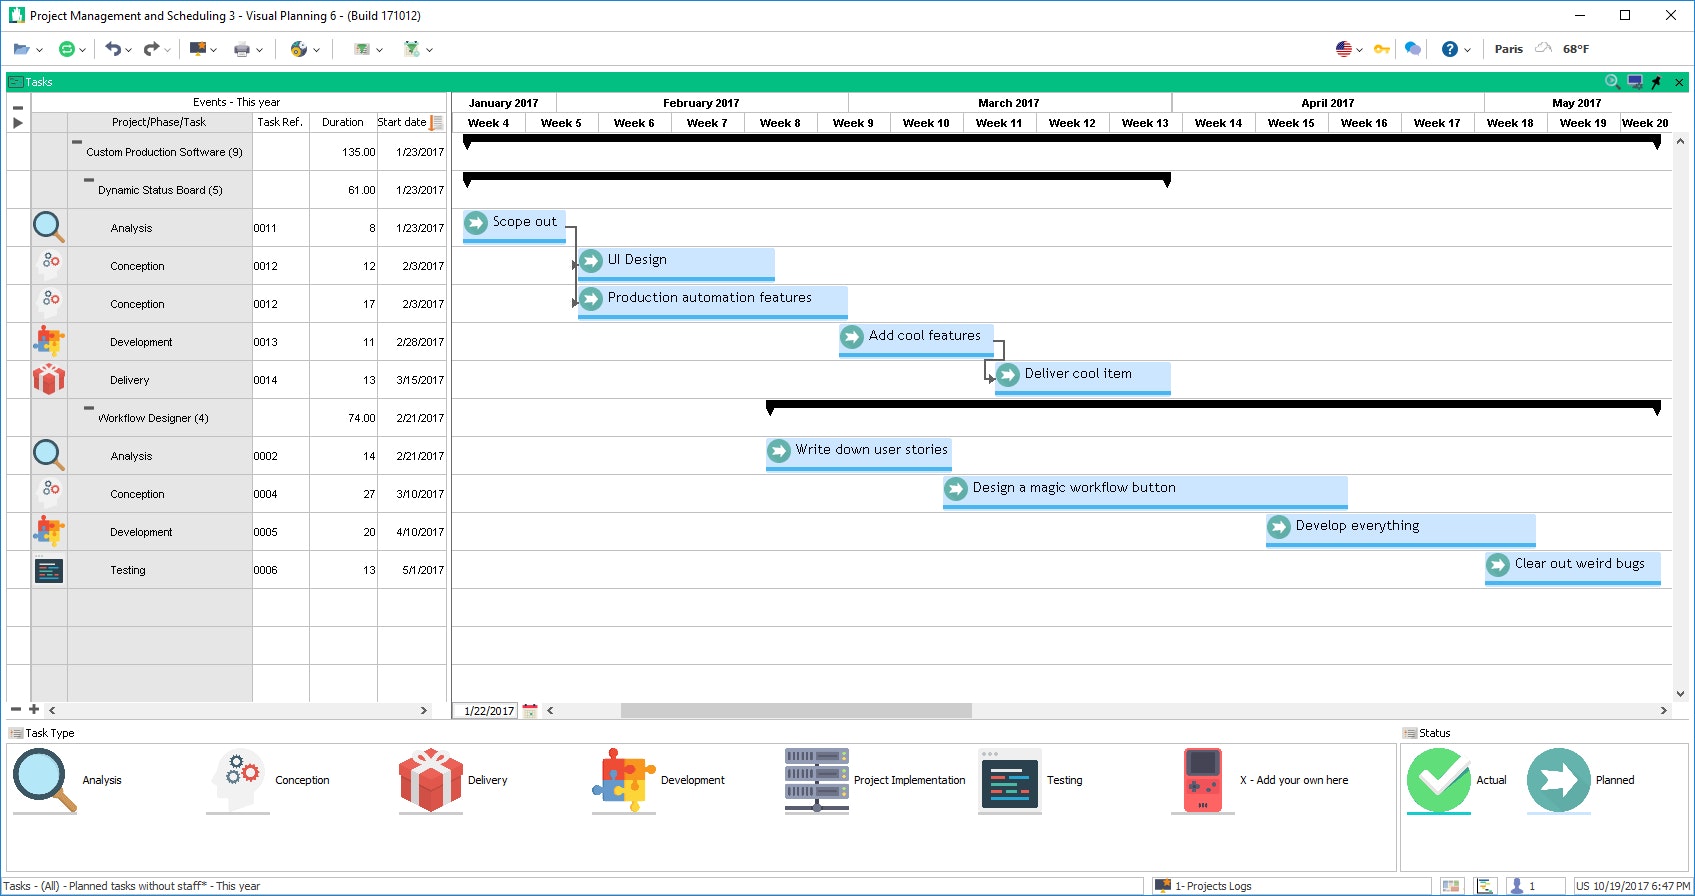Click the green refresh icon in toolbar
Viewport: 1695px width, 896px height.
pyautogui.click(x=66, y=49)
